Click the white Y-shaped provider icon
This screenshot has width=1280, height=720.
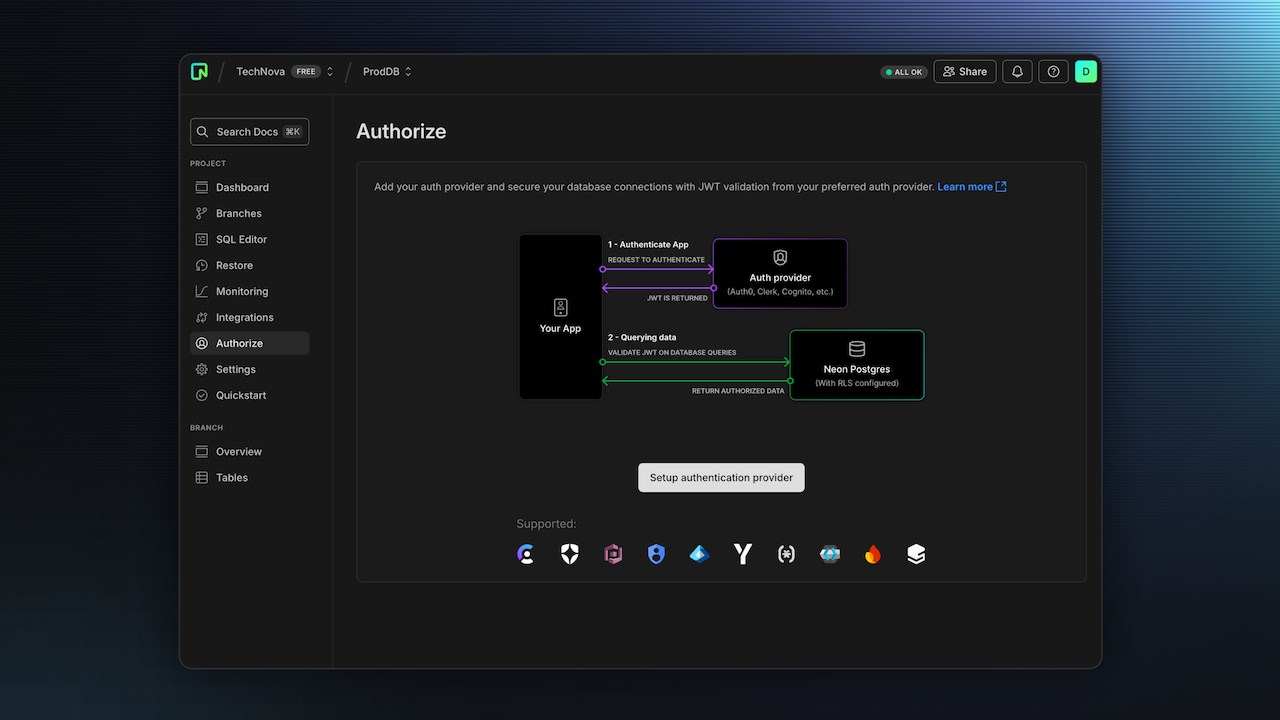tap(743, 554)
